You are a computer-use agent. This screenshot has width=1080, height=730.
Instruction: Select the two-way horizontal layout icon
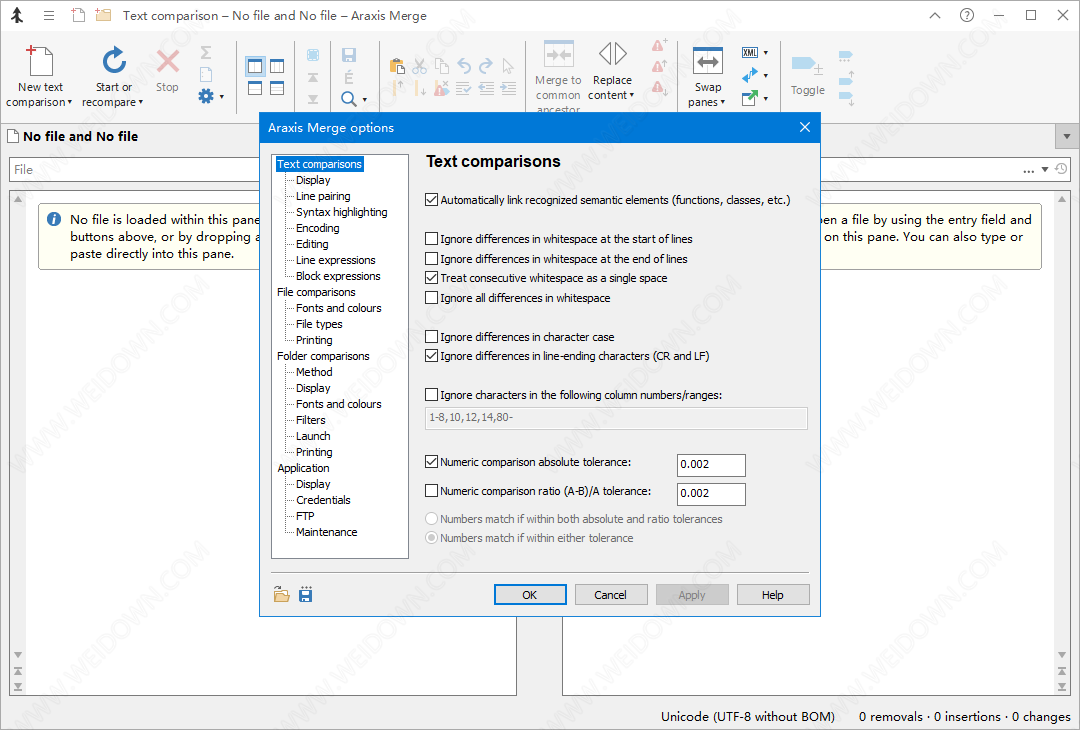255,88
